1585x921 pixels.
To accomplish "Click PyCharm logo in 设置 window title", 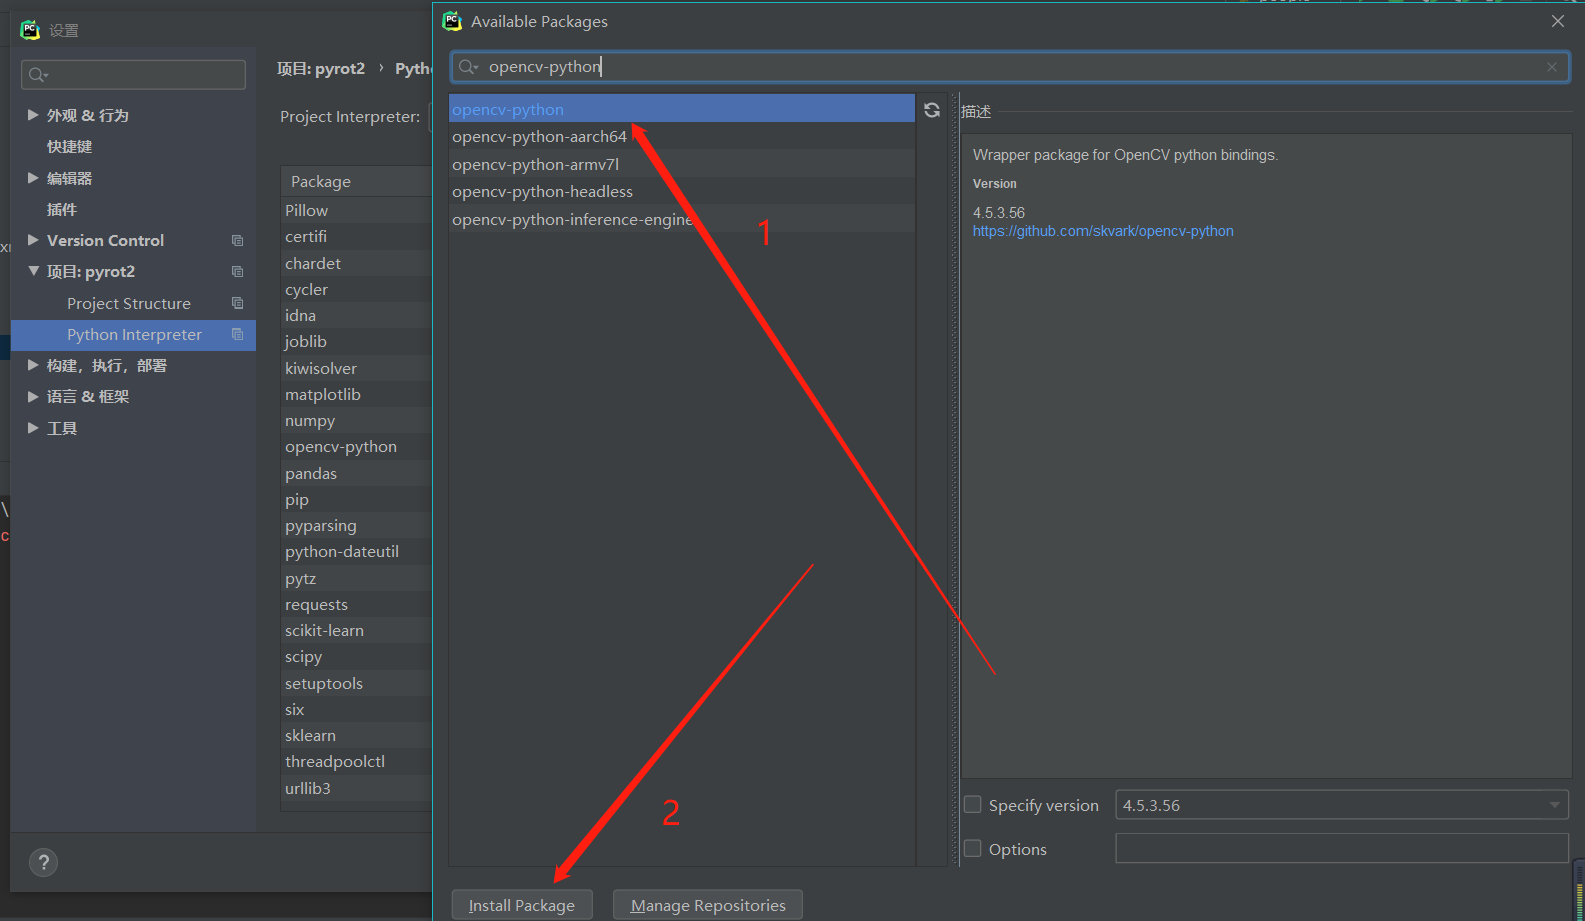I will pyautogui.click(x=30, y=30).
